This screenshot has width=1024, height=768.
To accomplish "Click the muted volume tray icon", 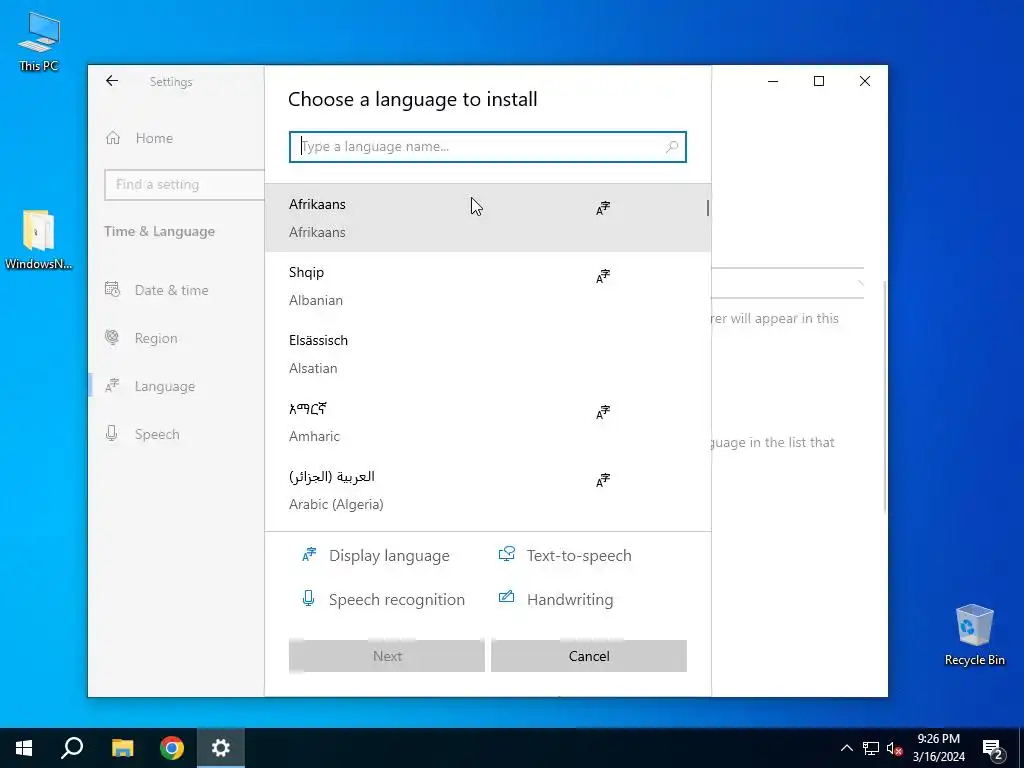I will [894, 748].
